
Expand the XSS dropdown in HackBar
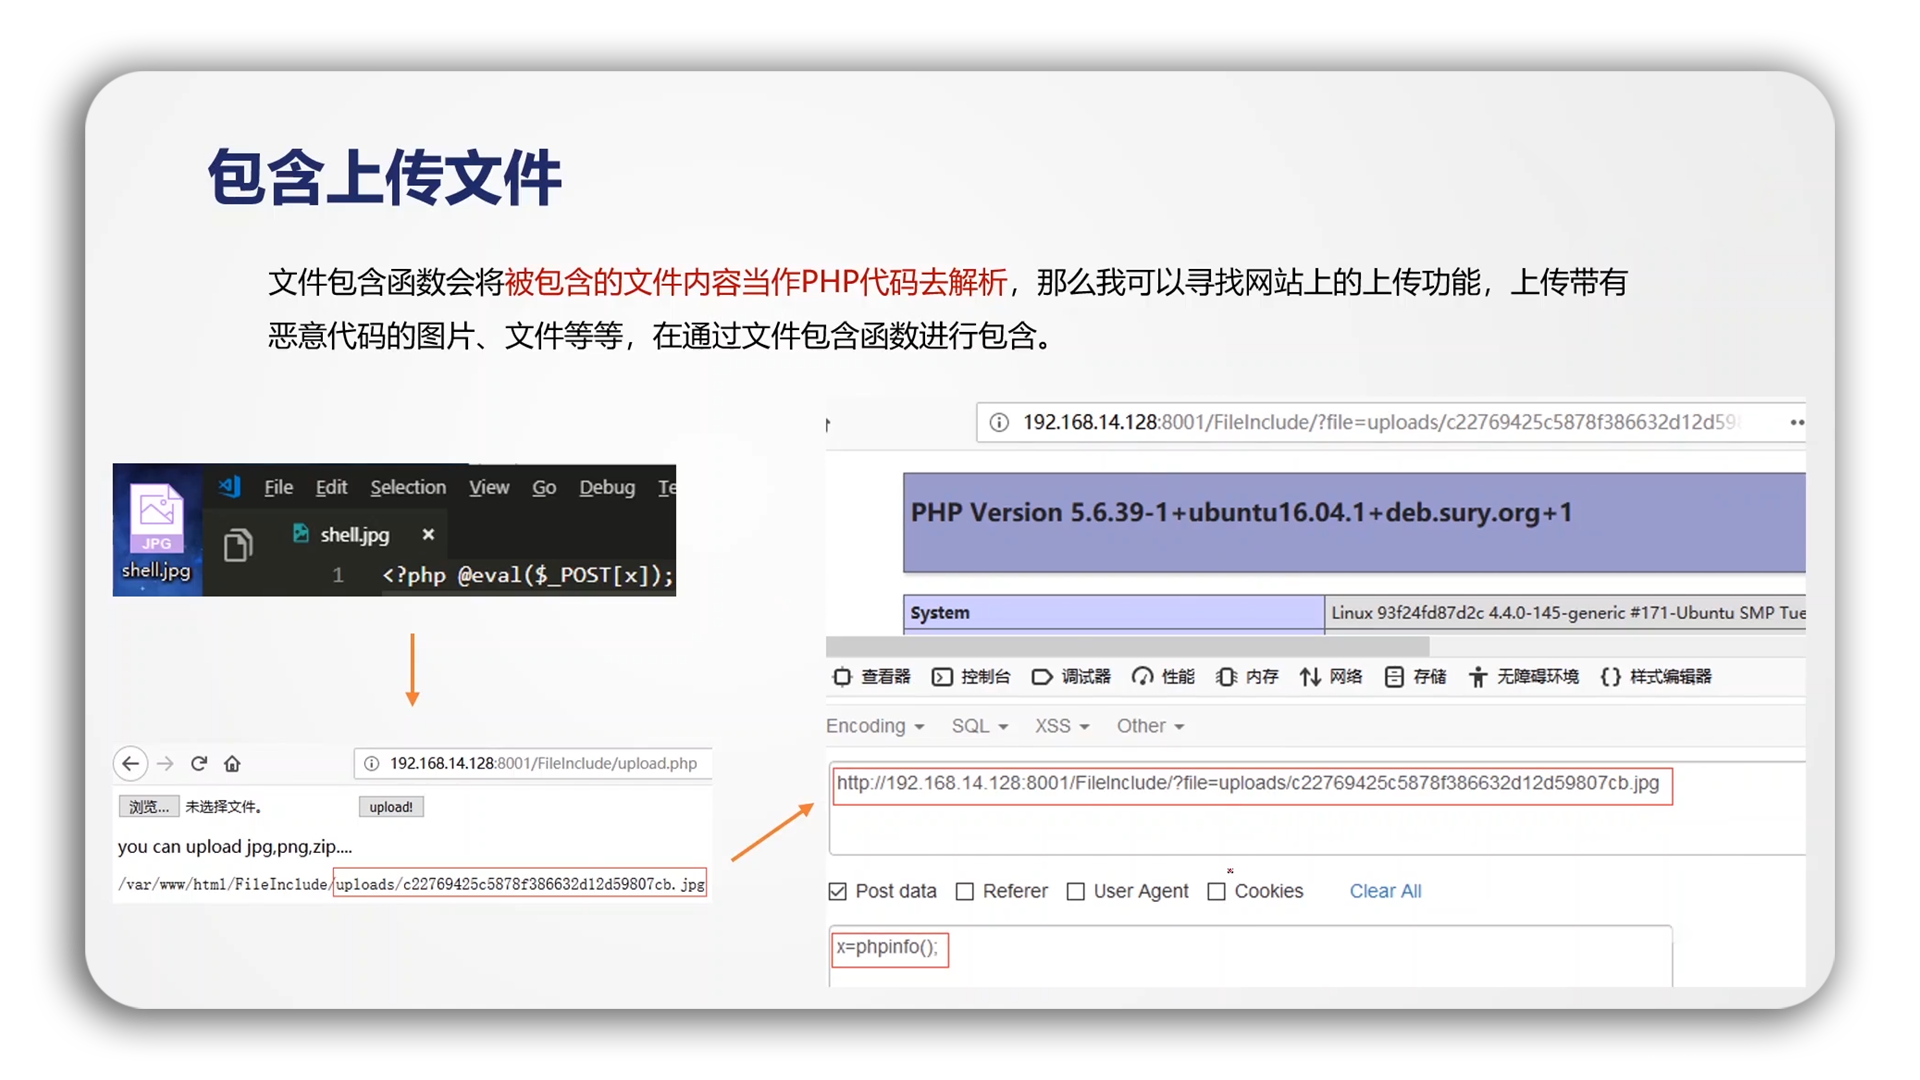1061,726
